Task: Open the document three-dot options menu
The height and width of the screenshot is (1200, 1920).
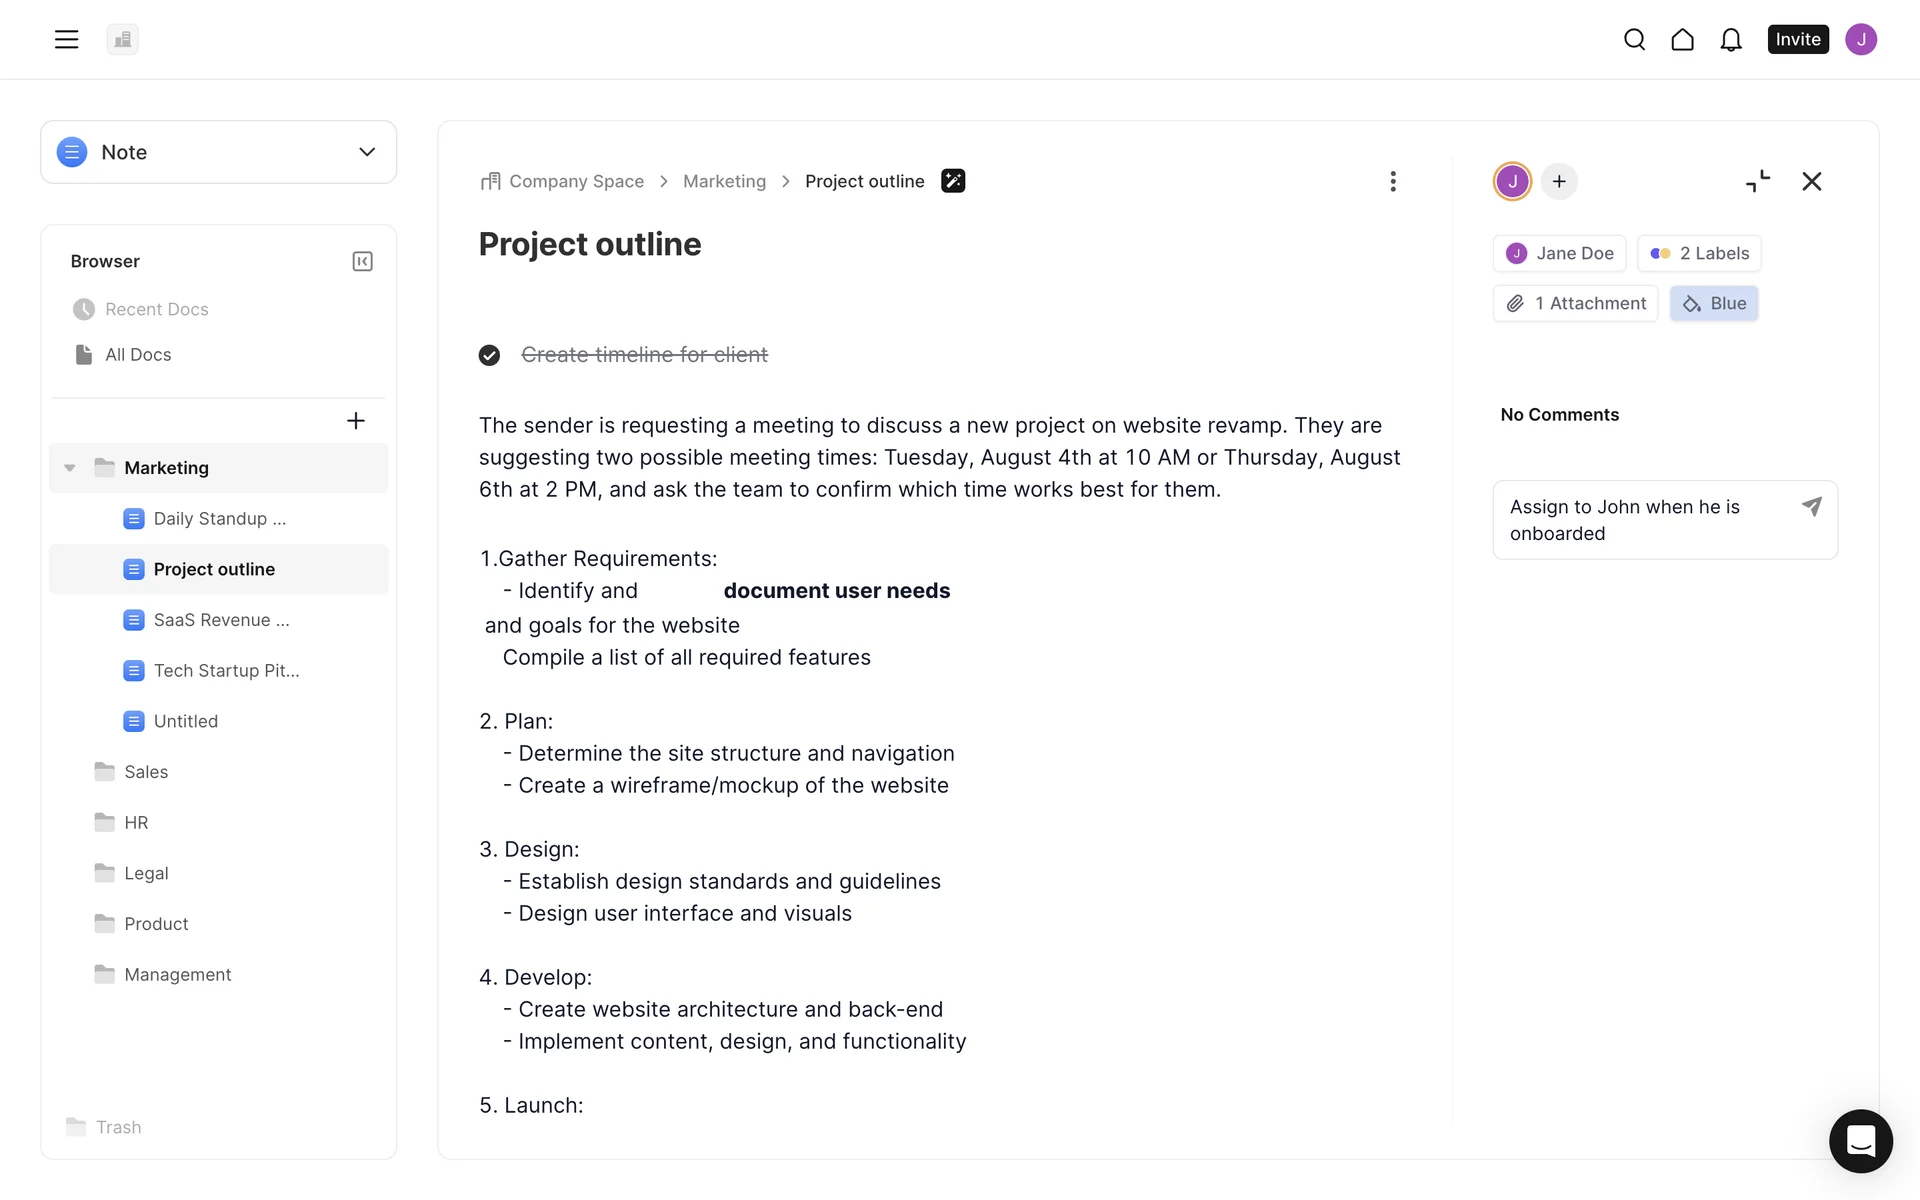Action: [x=1392, y=181]
